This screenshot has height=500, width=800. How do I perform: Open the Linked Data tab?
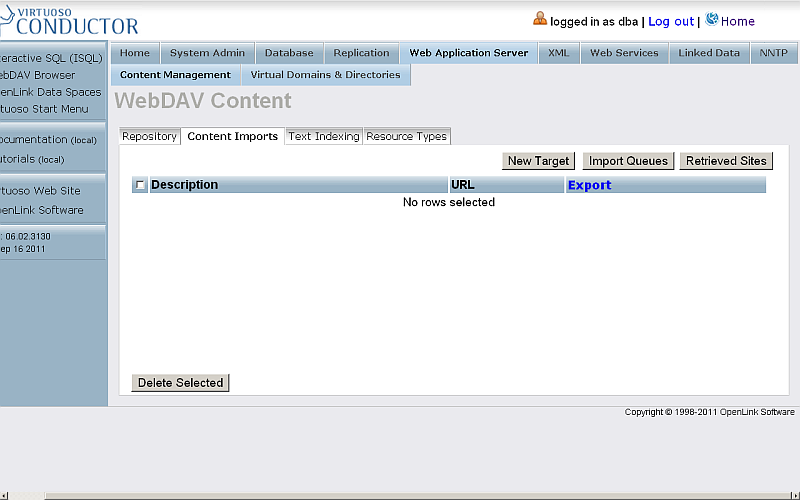[x=708, y=53]
